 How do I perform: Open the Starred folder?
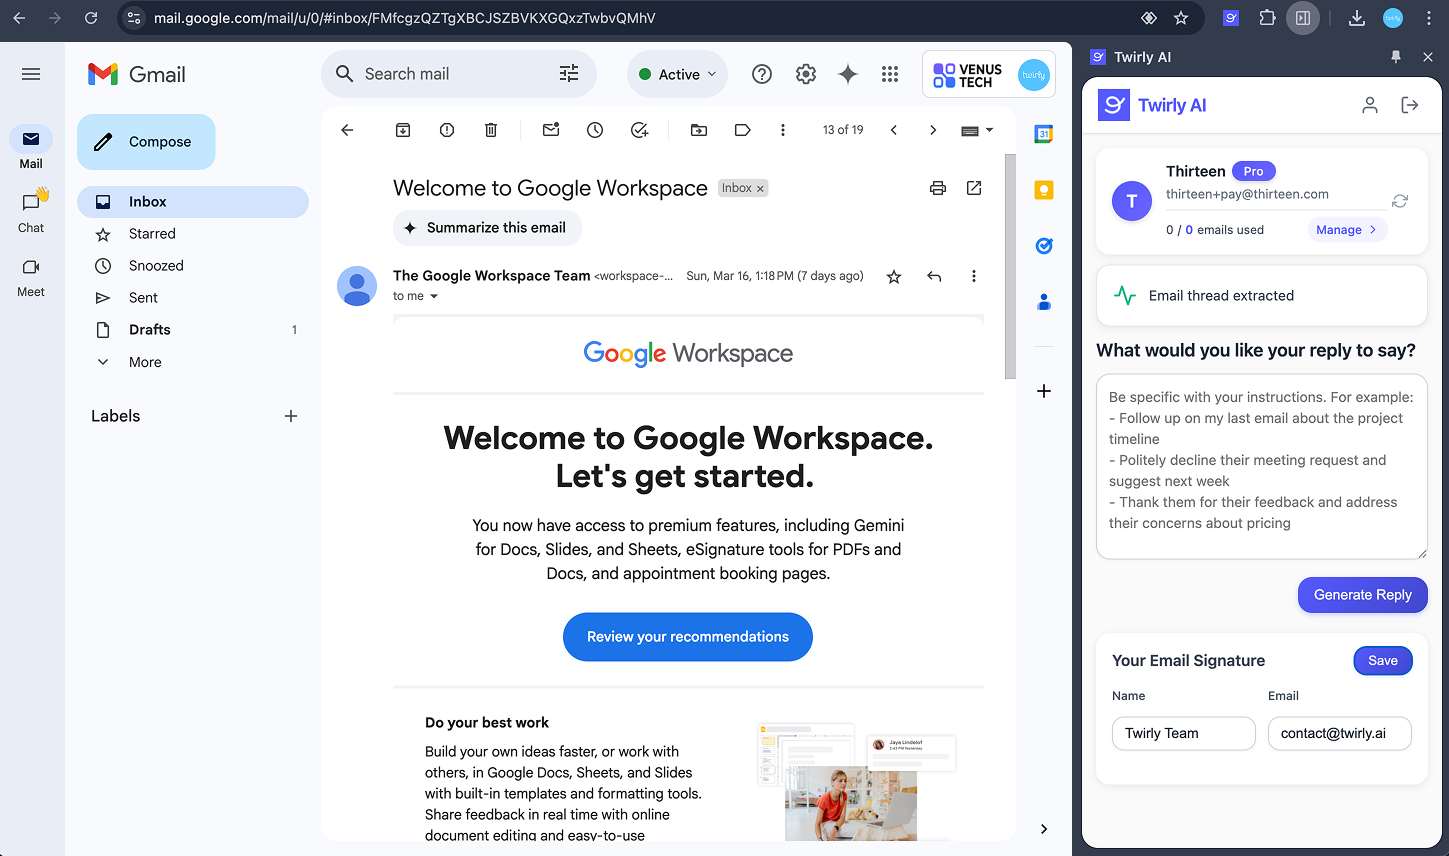[193, 234]
